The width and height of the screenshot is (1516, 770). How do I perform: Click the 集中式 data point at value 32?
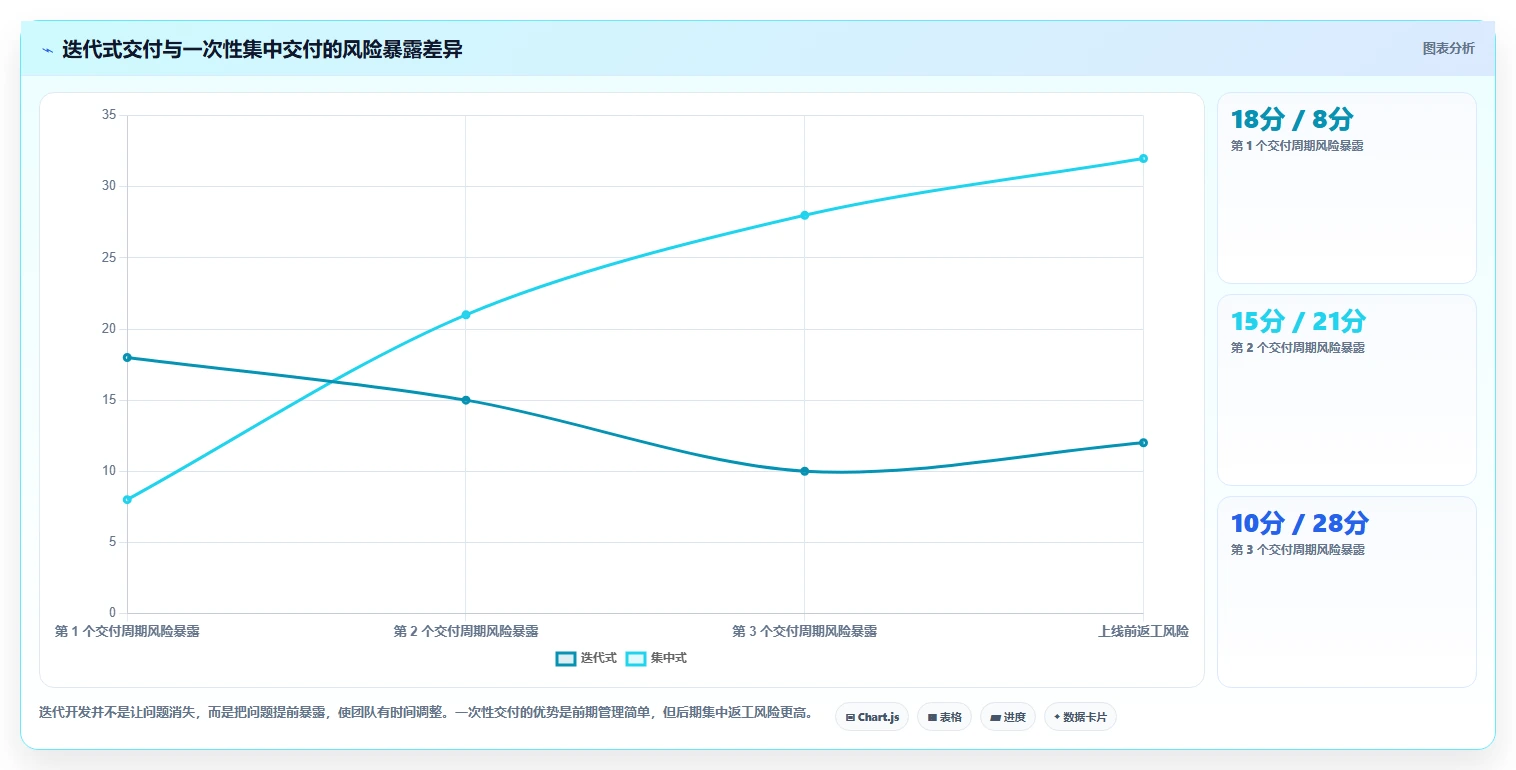point(1143,158)
